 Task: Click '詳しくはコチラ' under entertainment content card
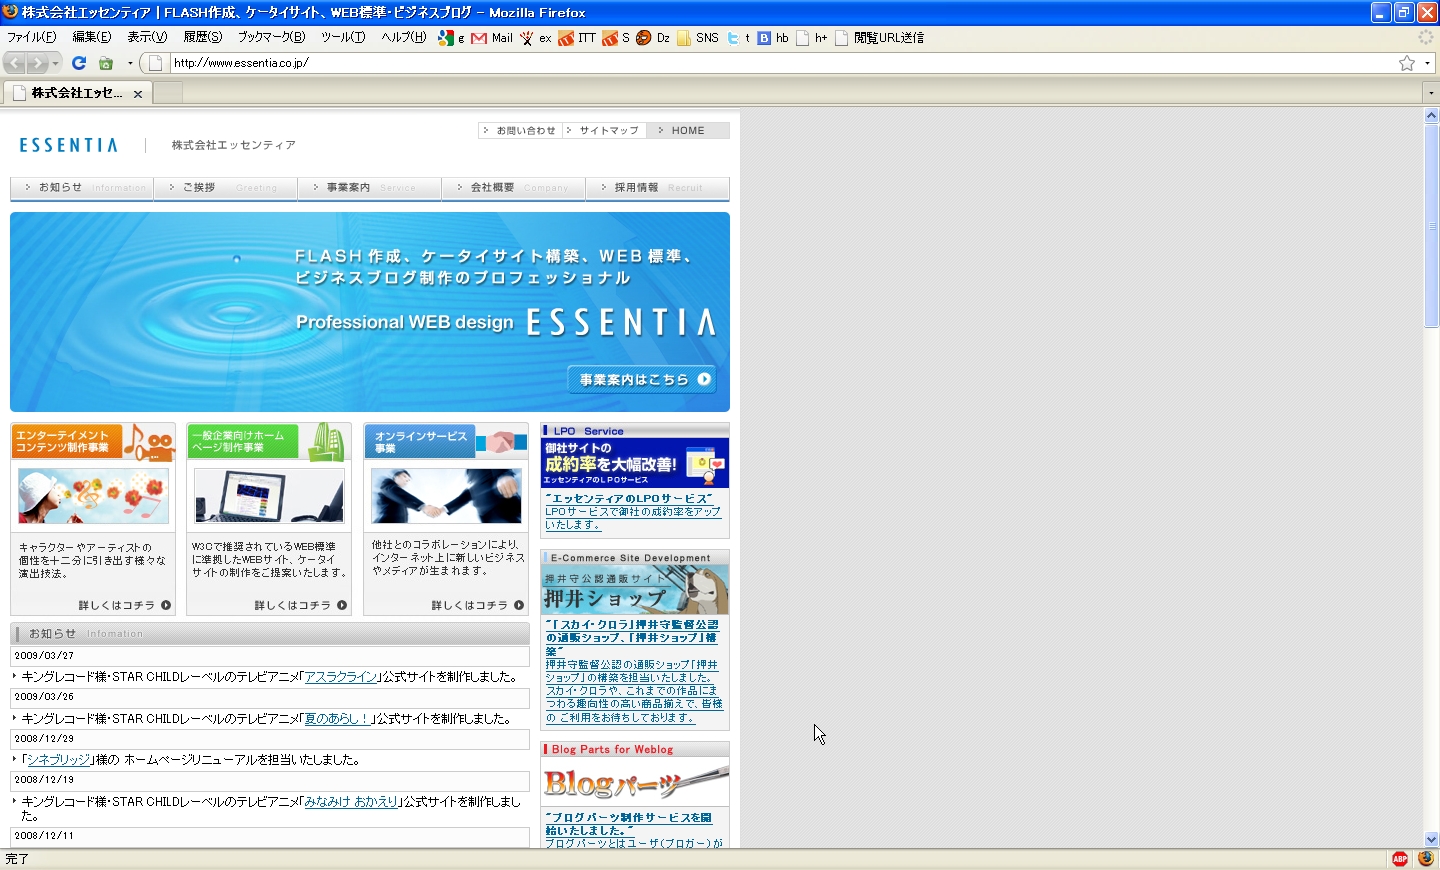pos(125,605)
